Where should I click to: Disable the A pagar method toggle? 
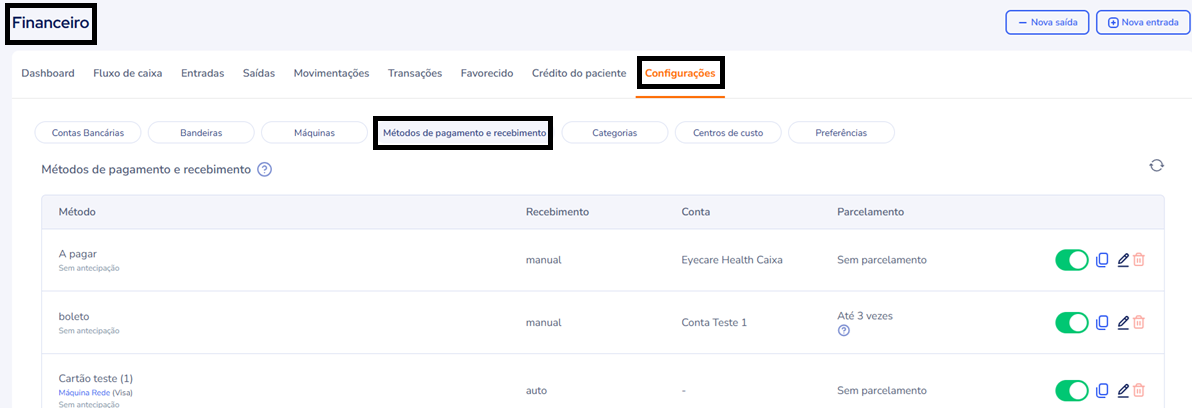(1071, 260)
